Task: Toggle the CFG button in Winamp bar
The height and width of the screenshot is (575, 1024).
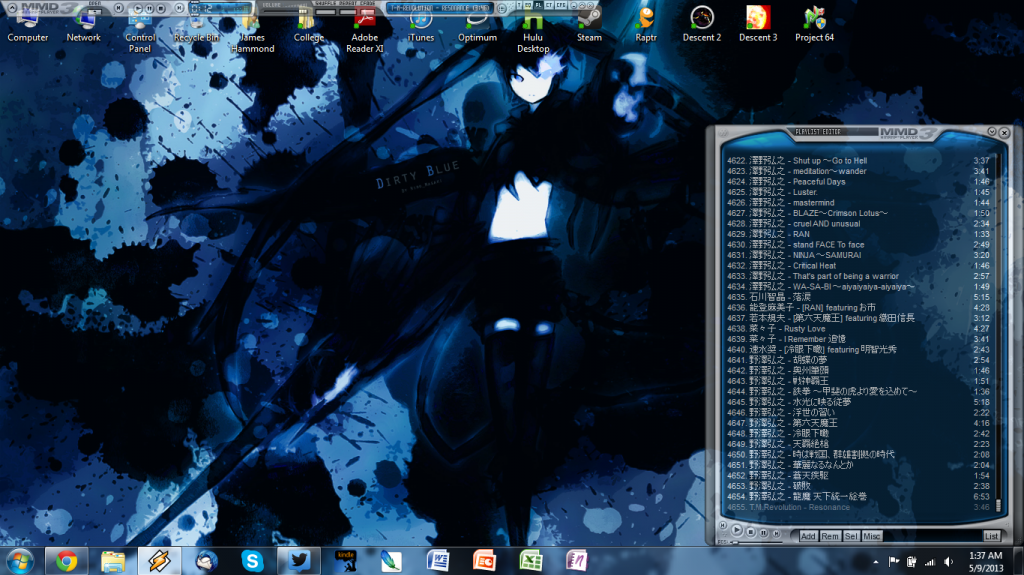Action: [562, 5]
